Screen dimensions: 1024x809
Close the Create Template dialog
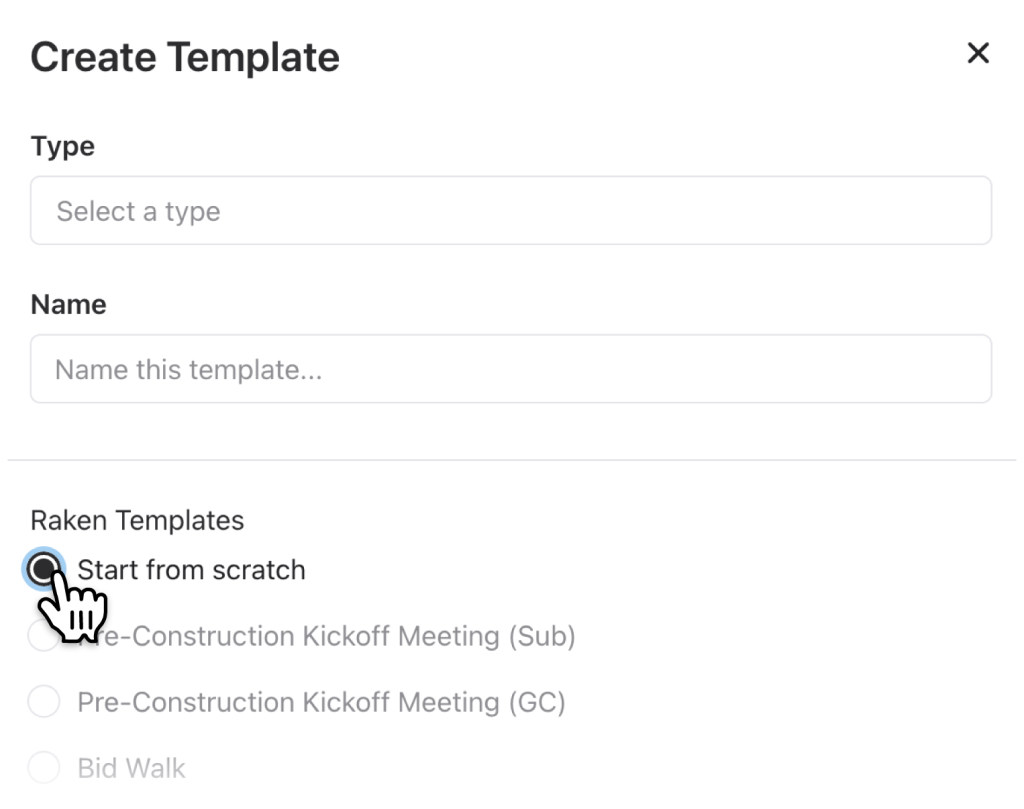point(978,54)
